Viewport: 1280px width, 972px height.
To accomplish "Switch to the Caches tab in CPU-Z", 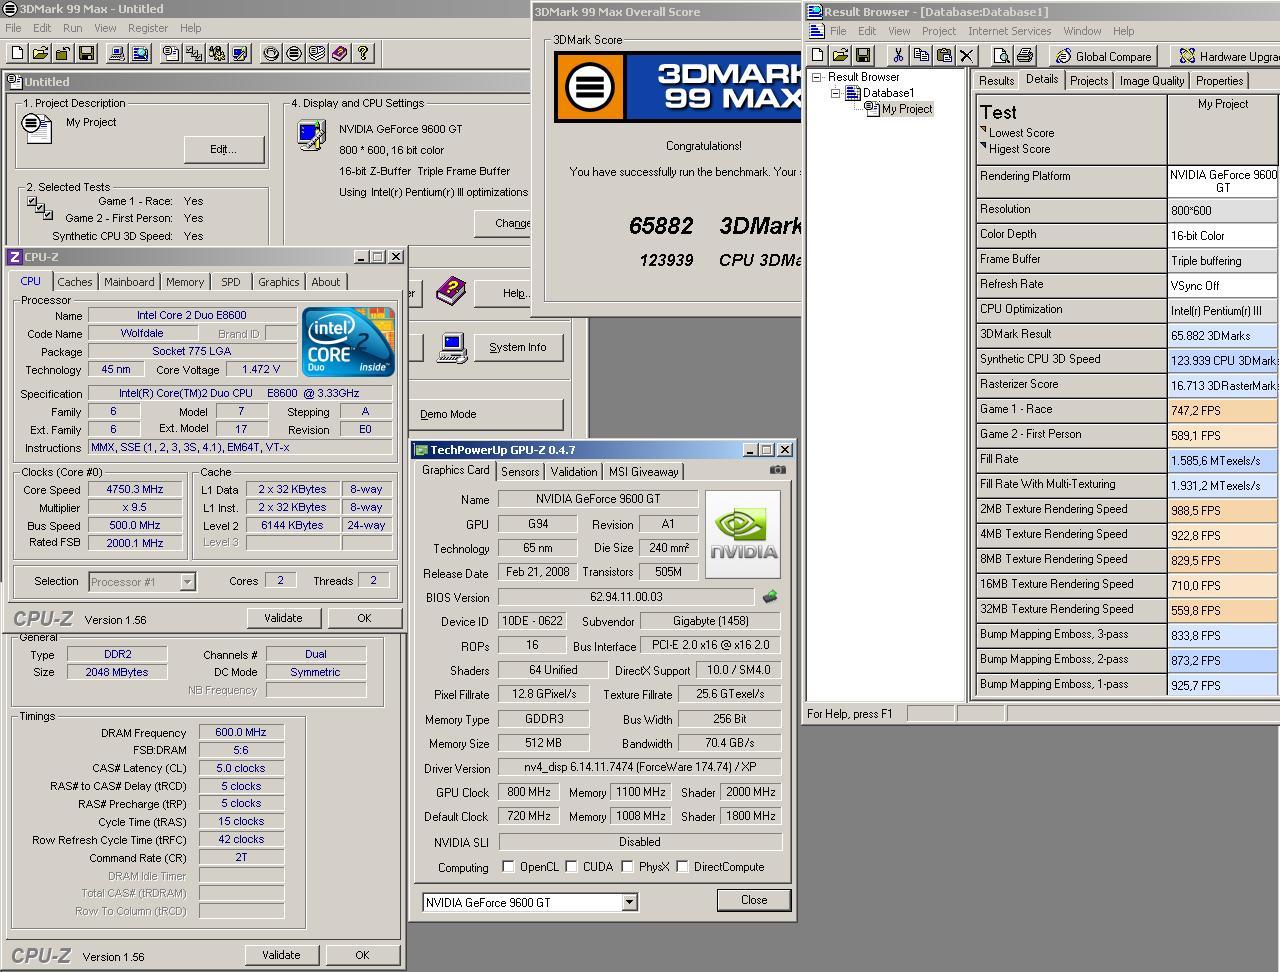I will tap(75, 282).
